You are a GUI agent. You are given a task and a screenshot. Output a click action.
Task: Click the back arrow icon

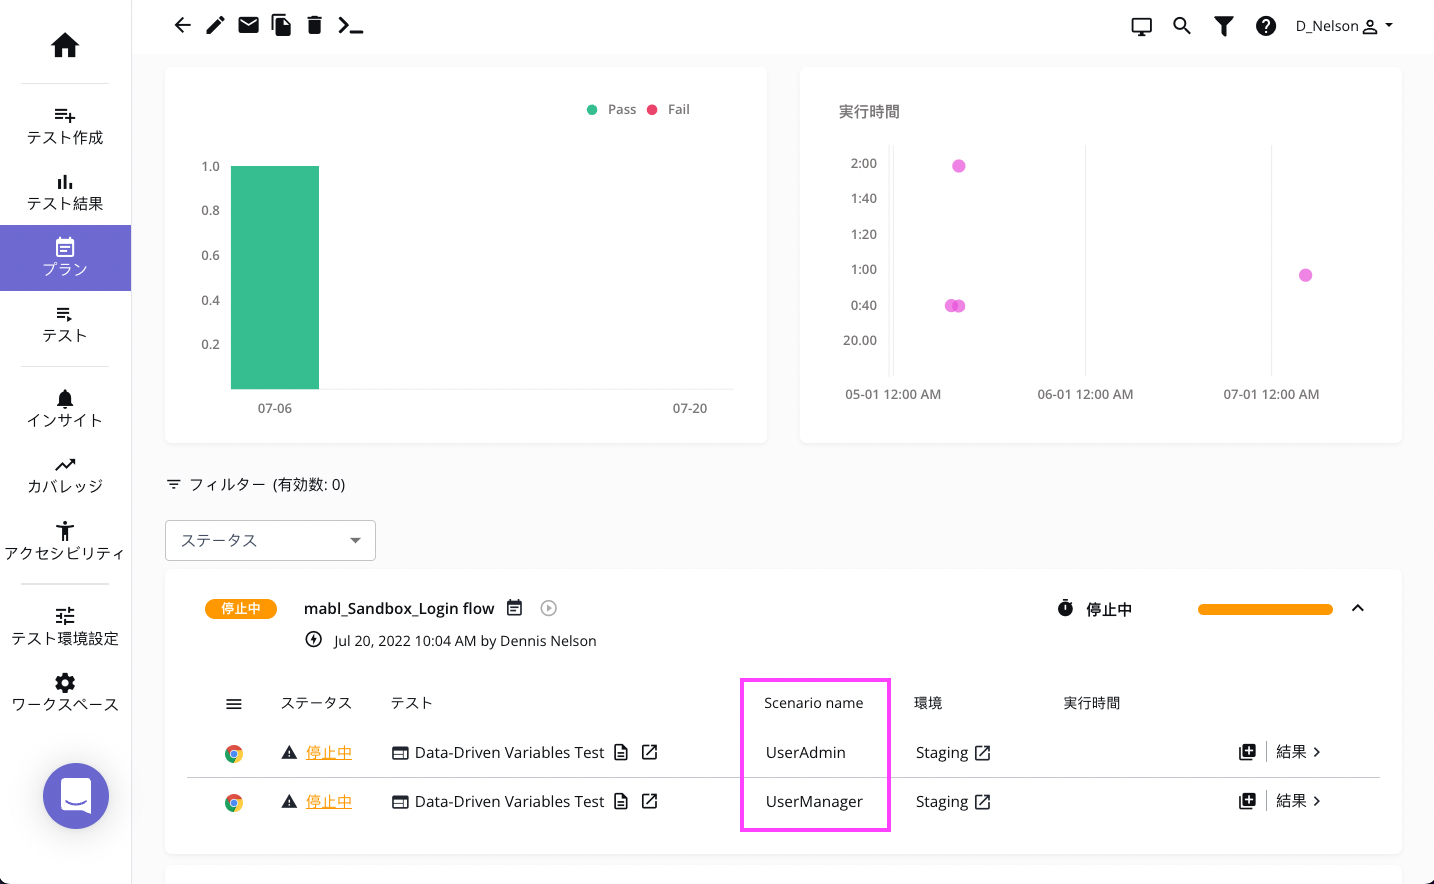tap(182, 25)
